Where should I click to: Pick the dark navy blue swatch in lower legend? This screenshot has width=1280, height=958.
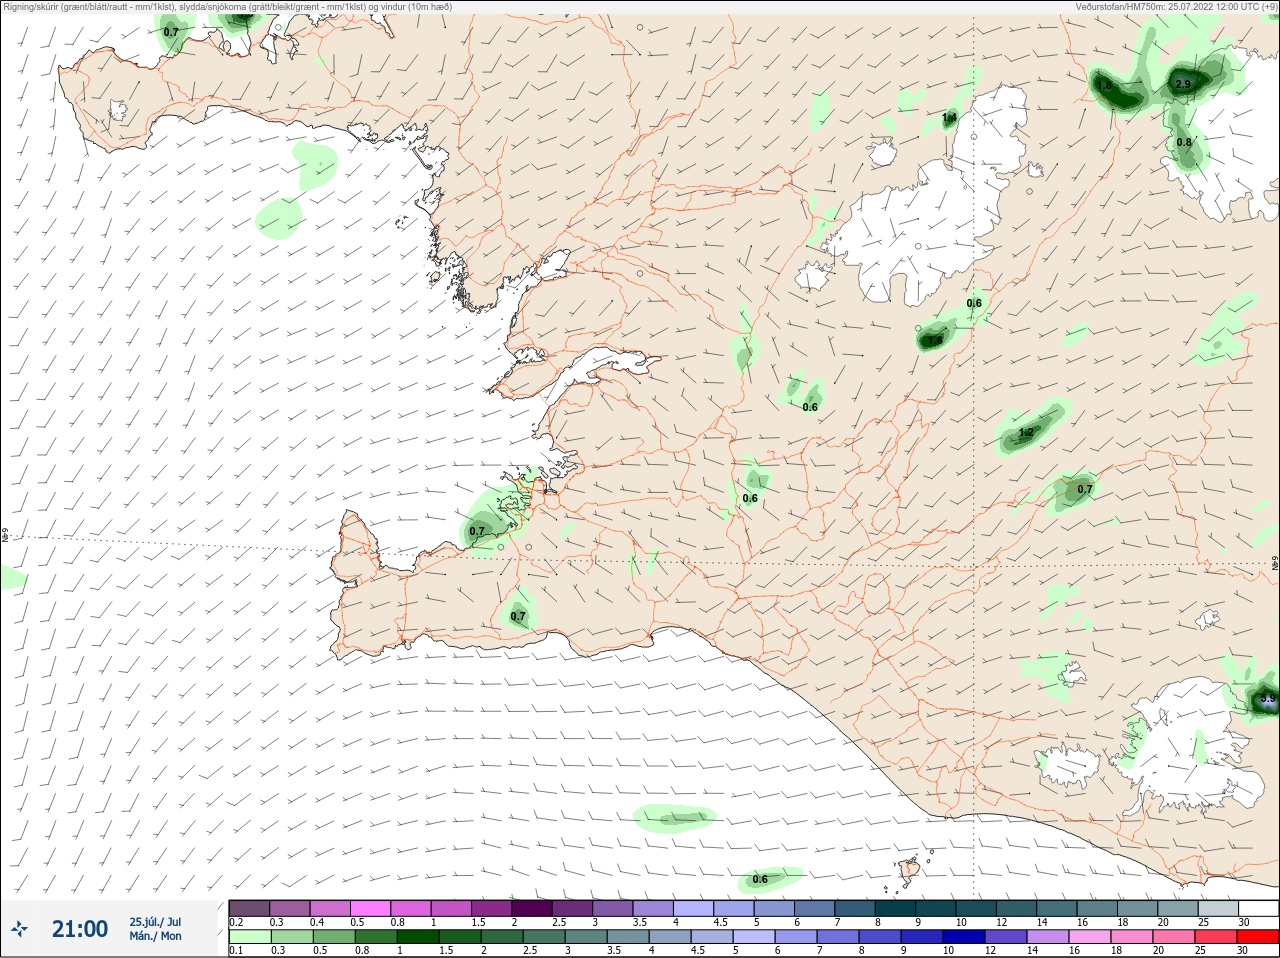point(966,937)
